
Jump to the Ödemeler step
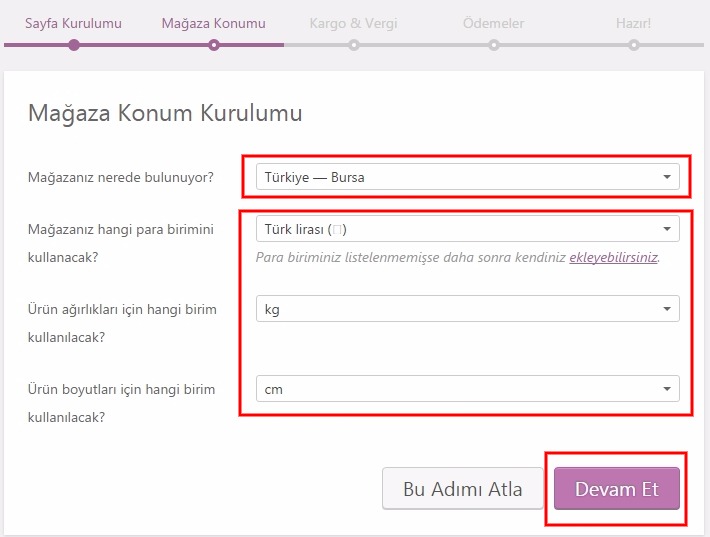(494, 24)
